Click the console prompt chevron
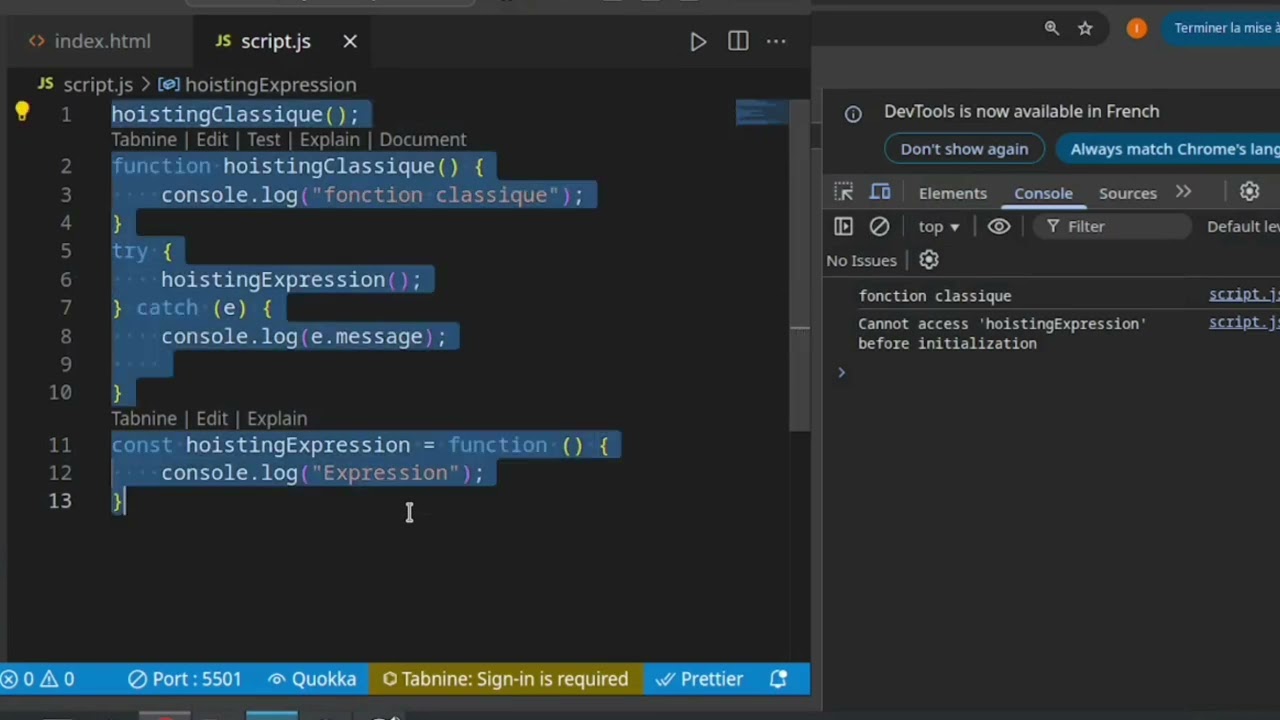Image resolution: width=1280 pixels, height=720 pixels. (x=841, y=372)
